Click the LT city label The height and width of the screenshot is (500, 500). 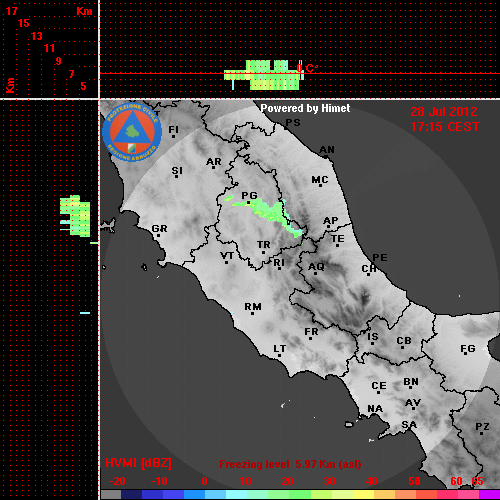(x=279, y=349)
